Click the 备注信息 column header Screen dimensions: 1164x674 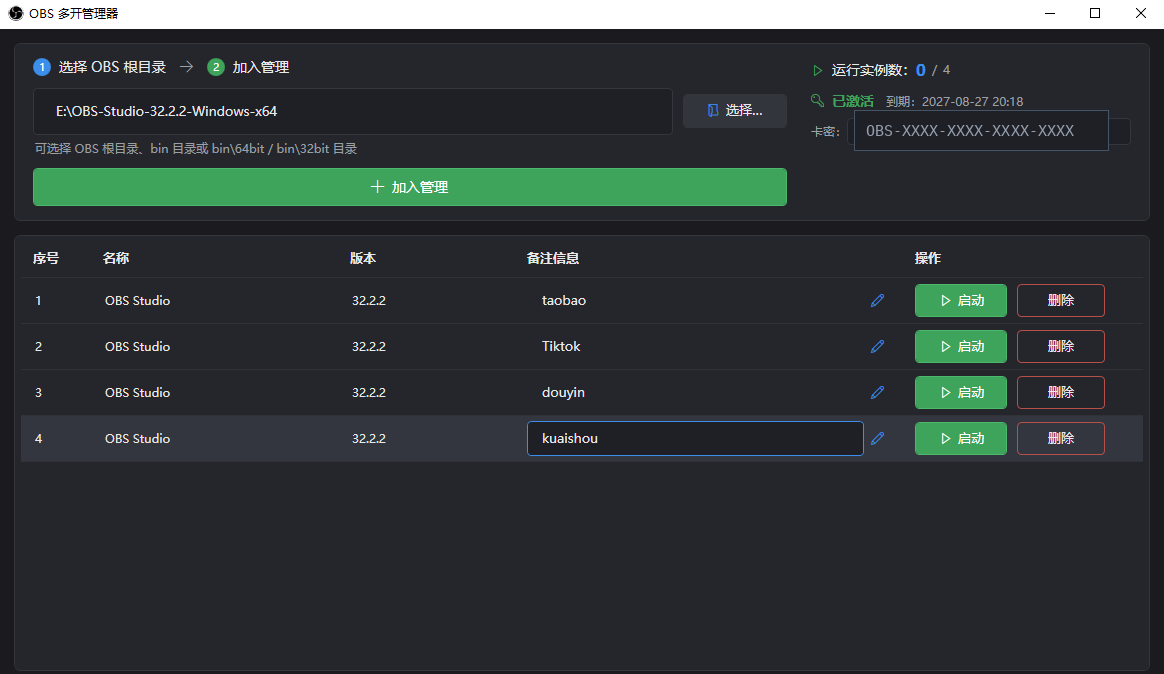553,258
